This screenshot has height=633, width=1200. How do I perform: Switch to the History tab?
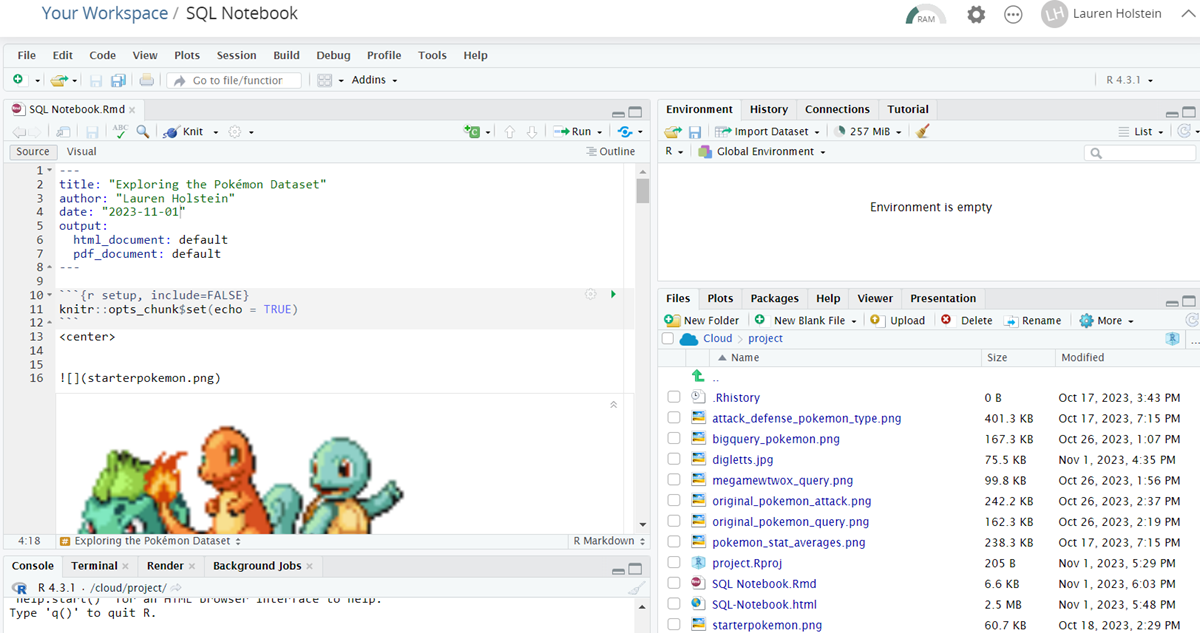[768, 109]
